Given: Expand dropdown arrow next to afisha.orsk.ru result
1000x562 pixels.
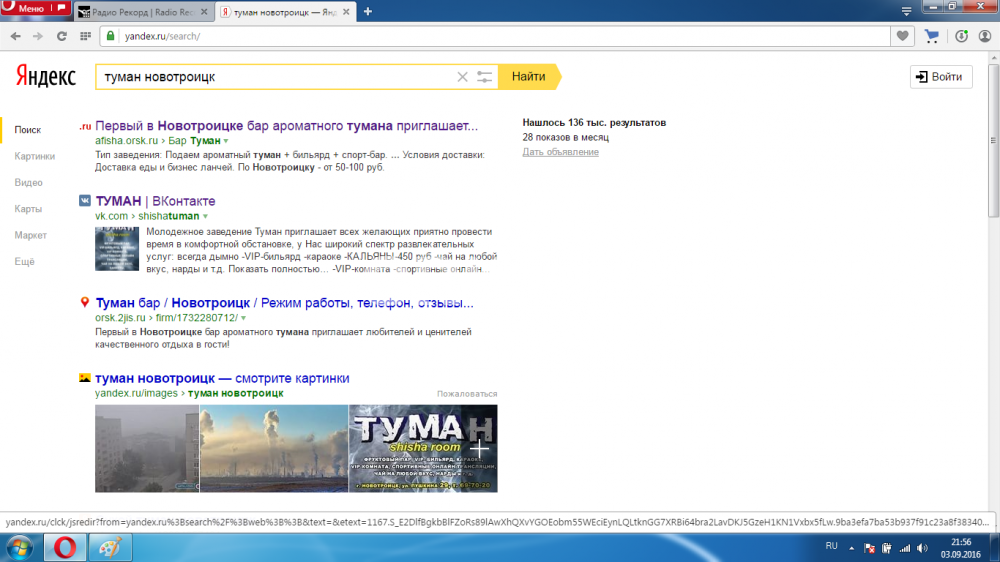Looking at the screenshot, I should click(227, 141).
